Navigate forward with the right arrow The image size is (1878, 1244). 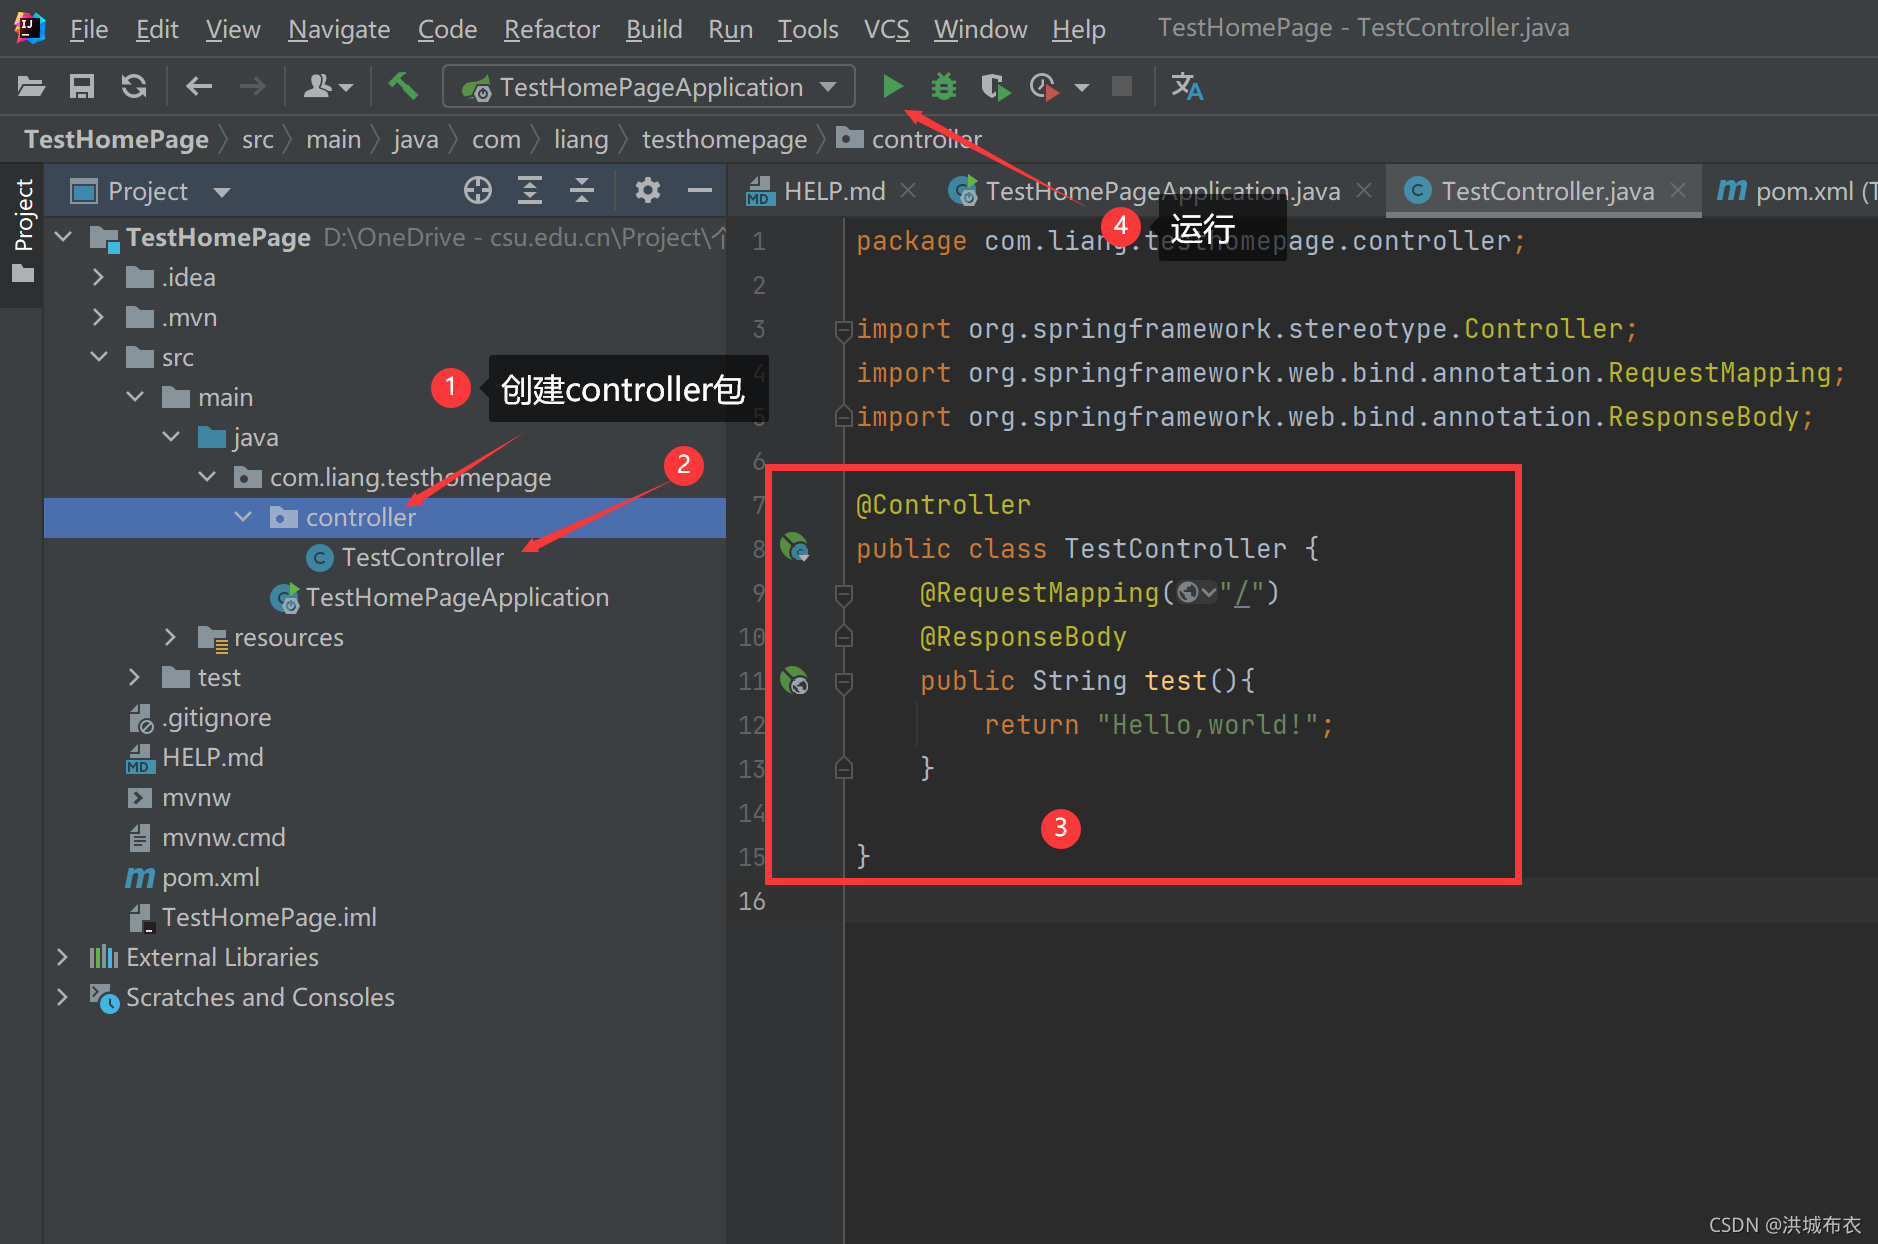[x=252, y=87]
